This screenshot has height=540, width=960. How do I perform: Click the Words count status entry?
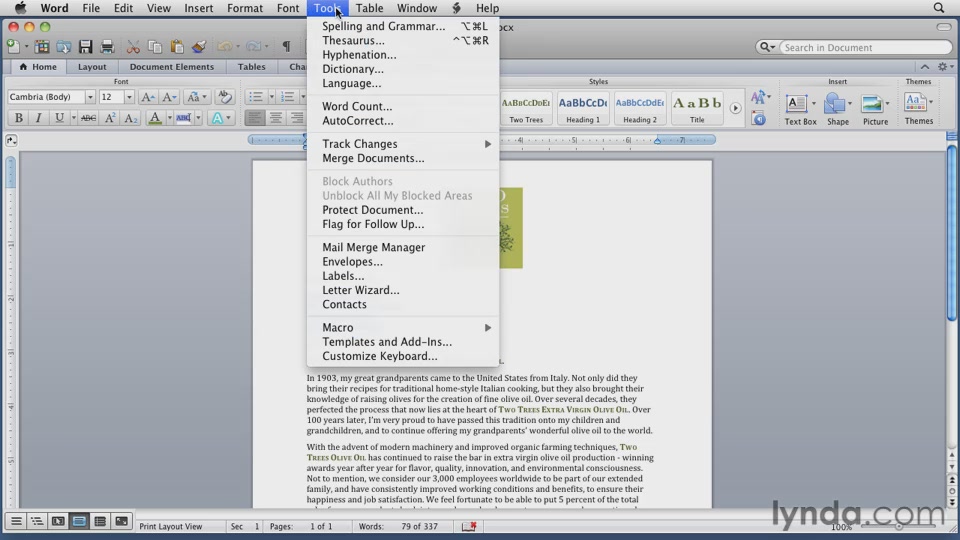tap(398, 526)
